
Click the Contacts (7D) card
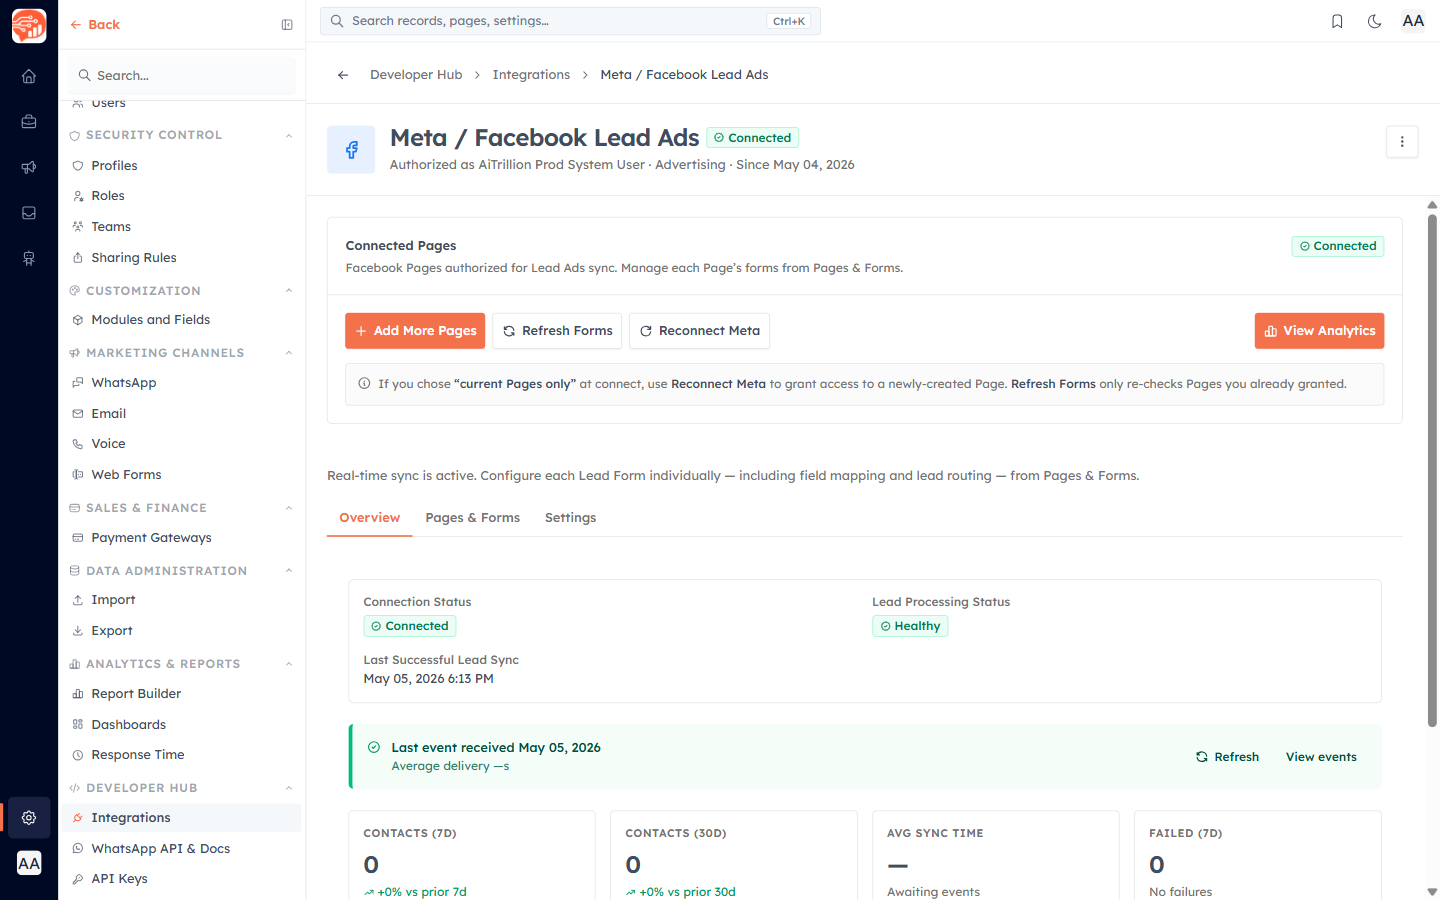472,856
